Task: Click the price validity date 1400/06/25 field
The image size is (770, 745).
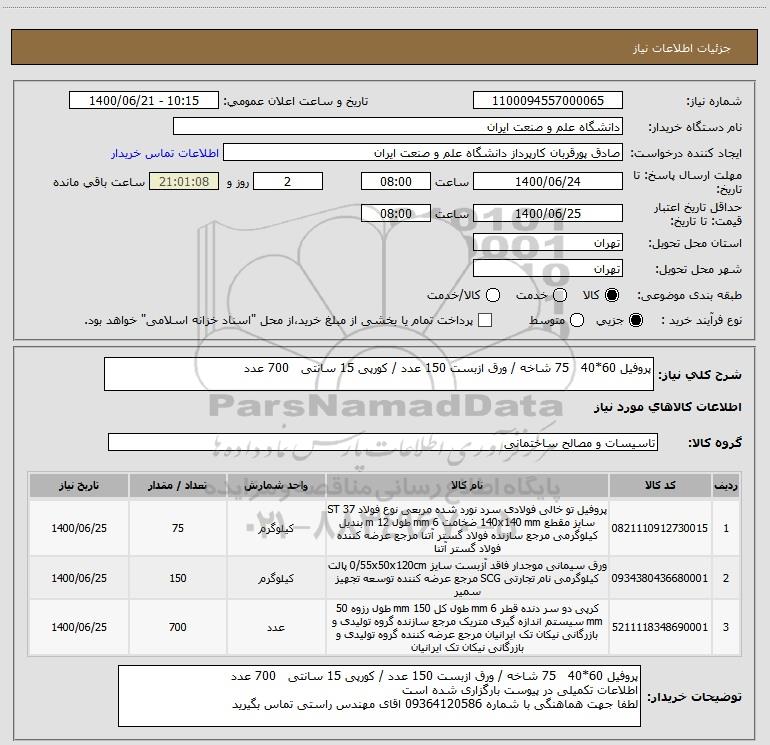Action: tap(548, 213)
